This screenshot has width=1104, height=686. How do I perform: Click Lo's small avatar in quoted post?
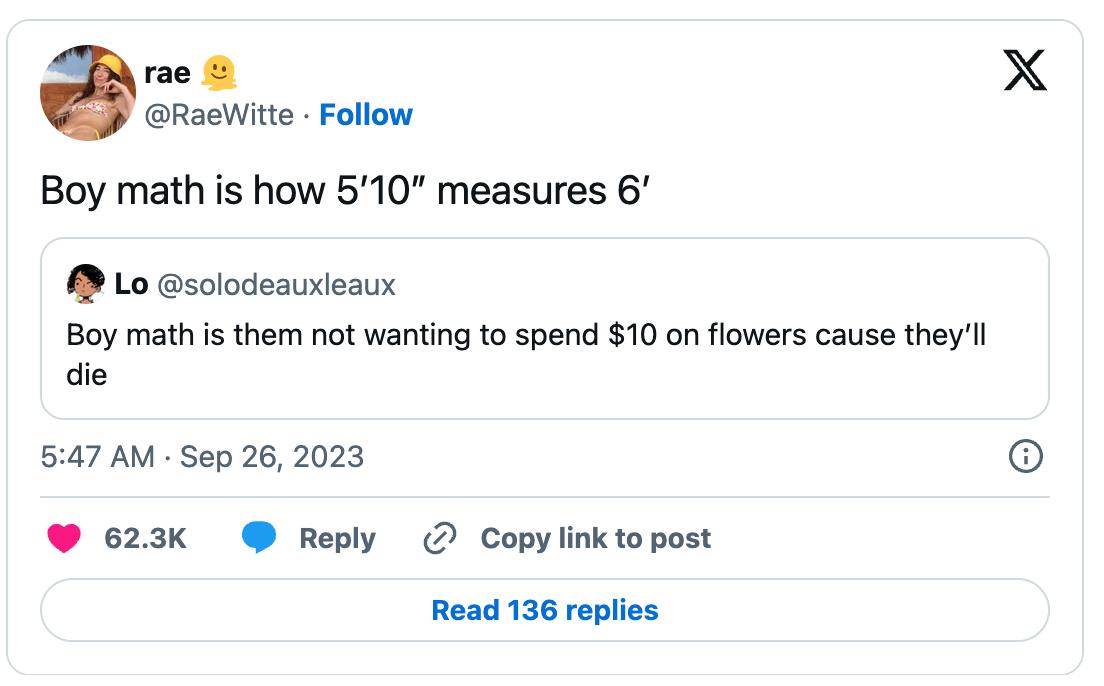point(86,285)
